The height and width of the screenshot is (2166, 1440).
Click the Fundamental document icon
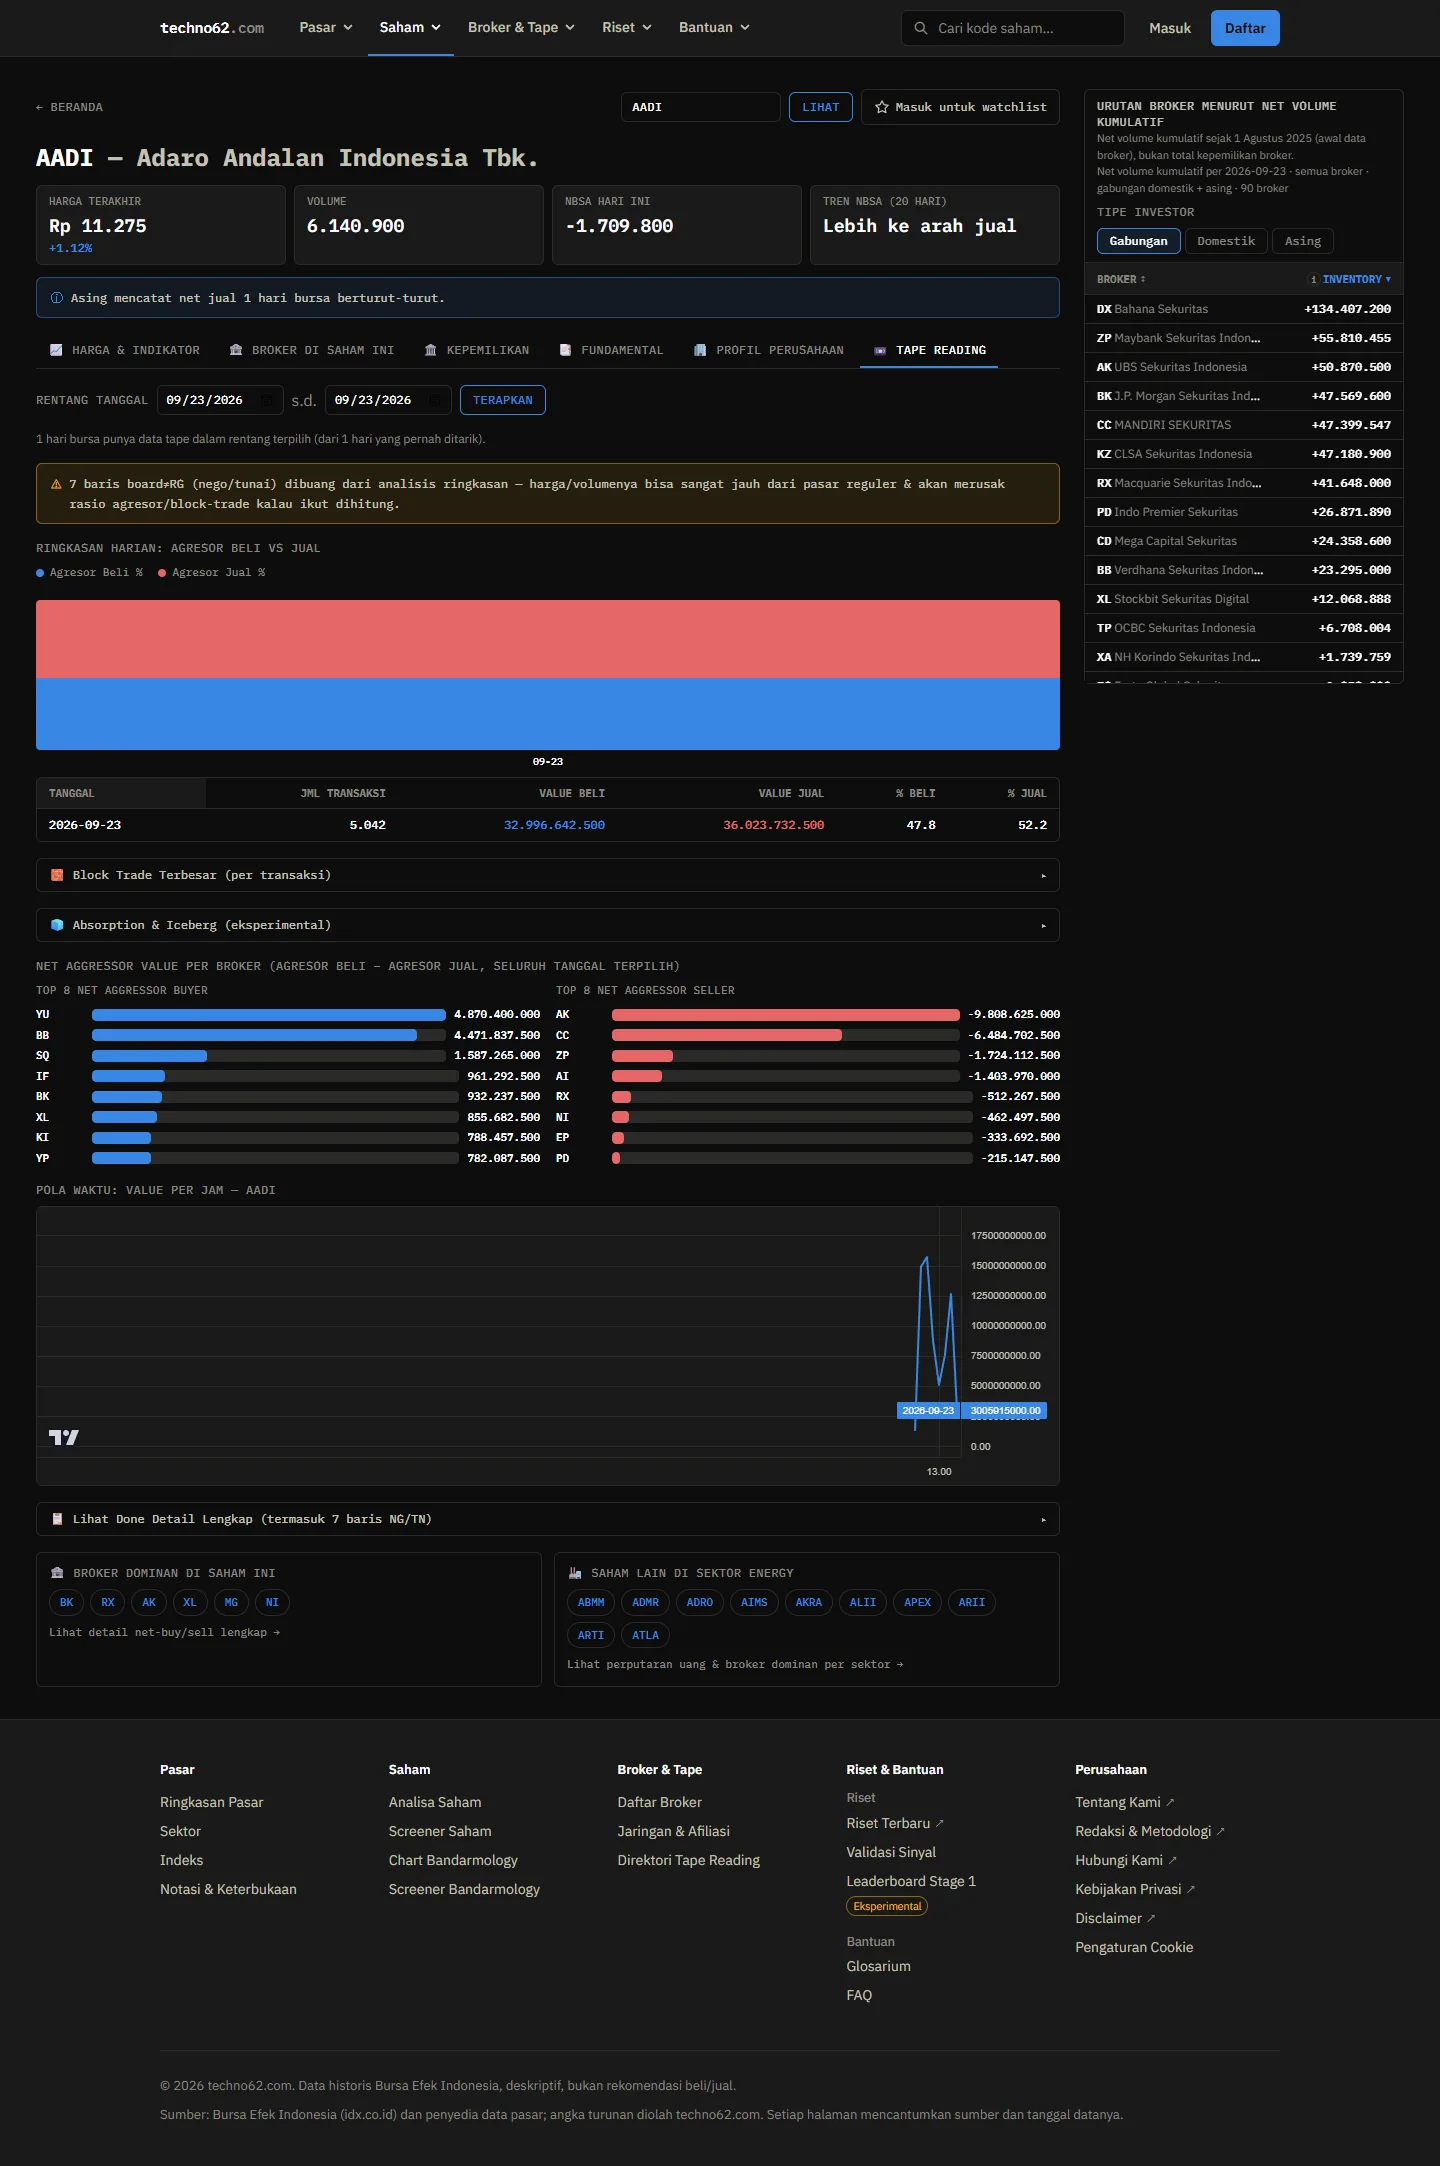pos(565,350)
